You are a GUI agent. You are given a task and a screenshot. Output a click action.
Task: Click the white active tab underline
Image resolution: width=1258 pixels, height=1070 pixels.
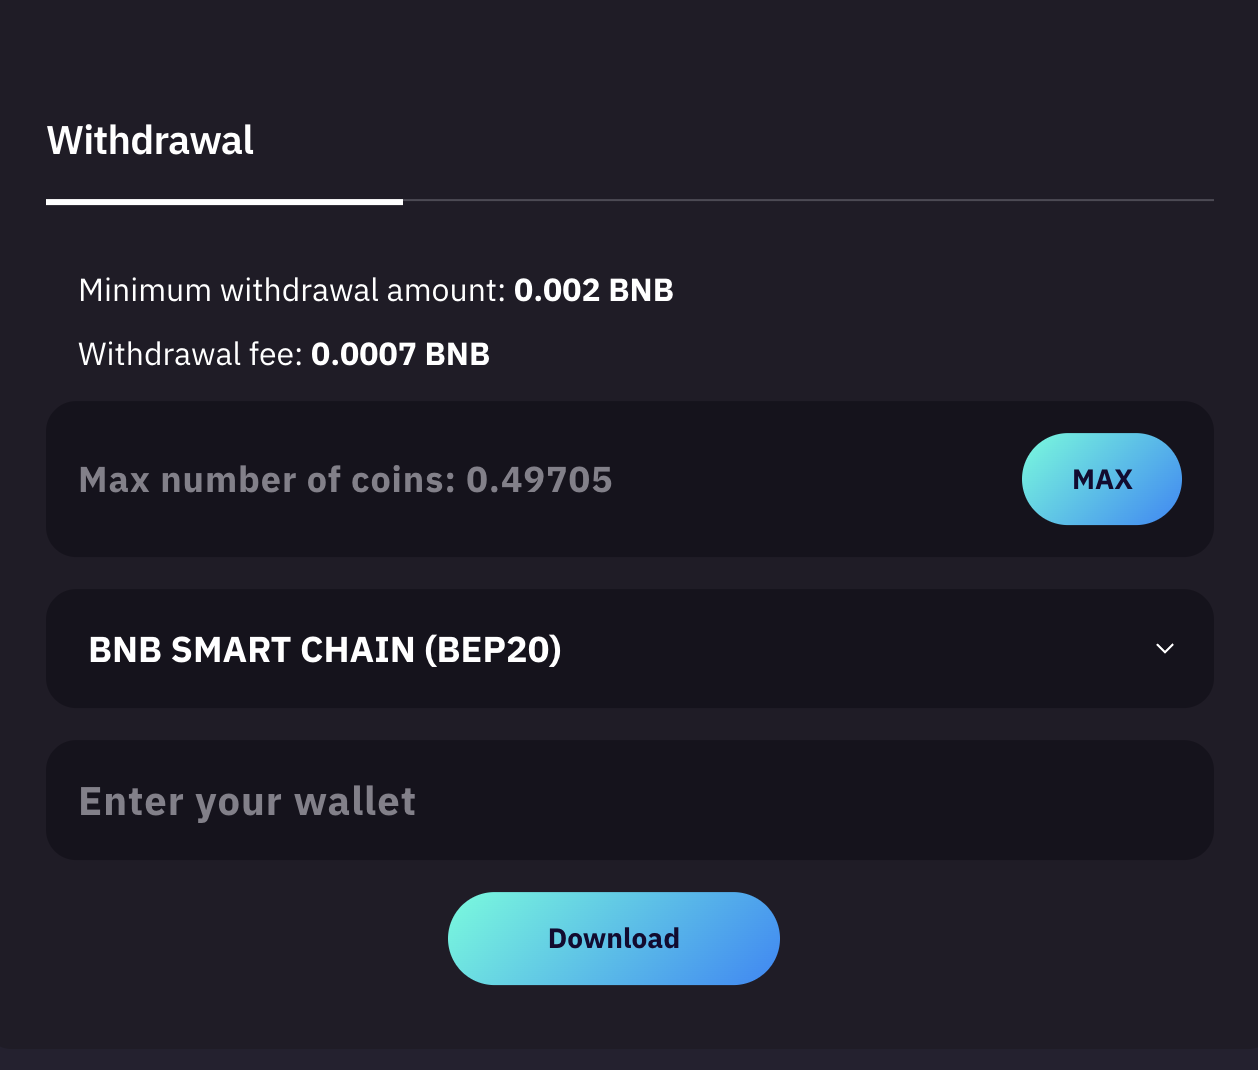coord(224,202)
